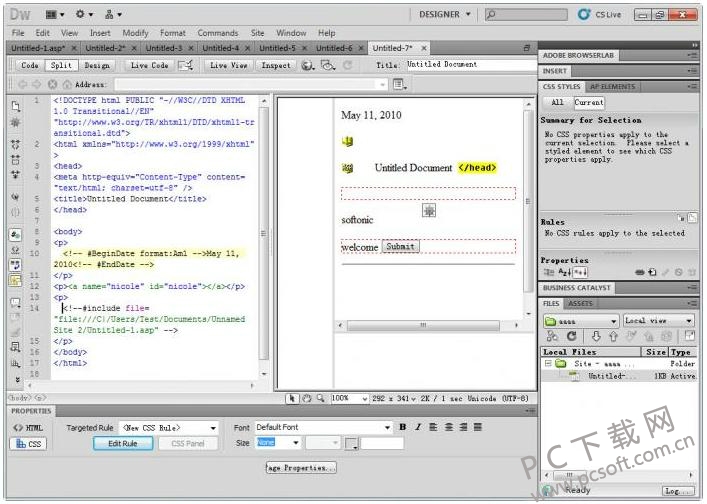This screenshot has height=504, width=707.
Task: Select the Zoom magnifier tool in status bar
Action: (x=321, y=398)
